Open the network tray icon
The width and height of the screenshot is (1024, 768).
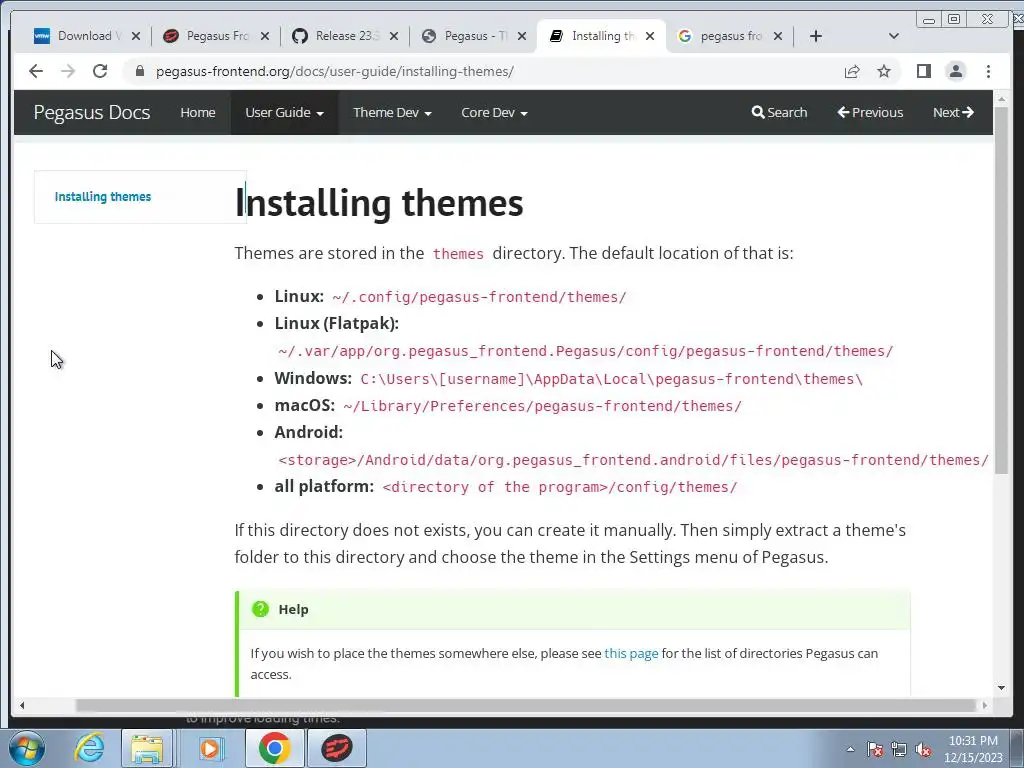click(899, 749)
